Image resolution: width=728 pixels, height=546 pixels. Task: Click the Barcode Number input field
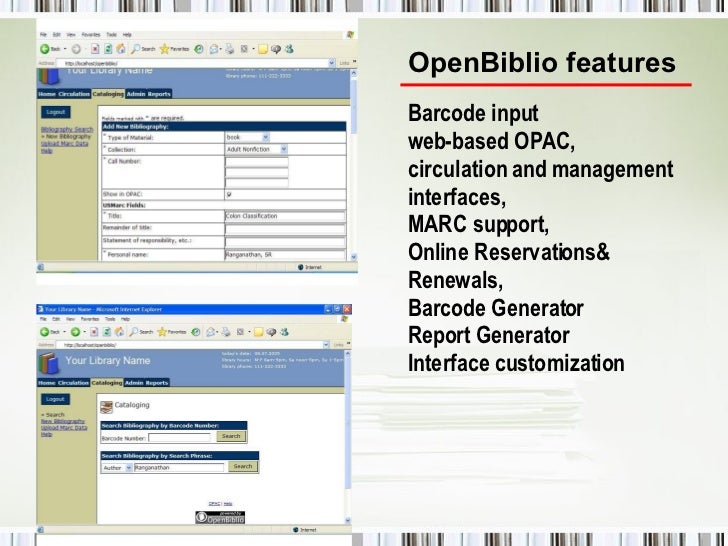pyautogui.click(x=179, y=437)
